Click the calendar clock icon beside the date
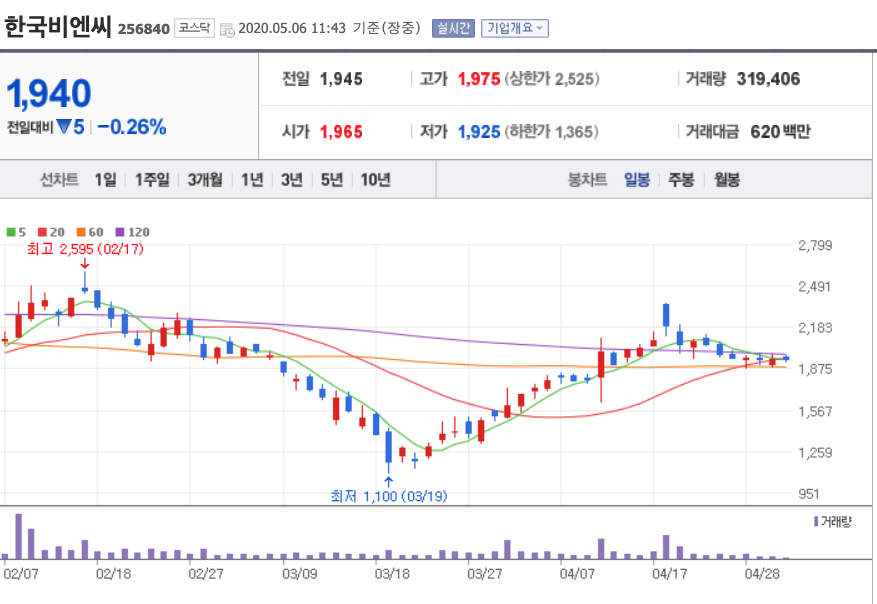Screen dimensions: 877x604 (227, 29)
